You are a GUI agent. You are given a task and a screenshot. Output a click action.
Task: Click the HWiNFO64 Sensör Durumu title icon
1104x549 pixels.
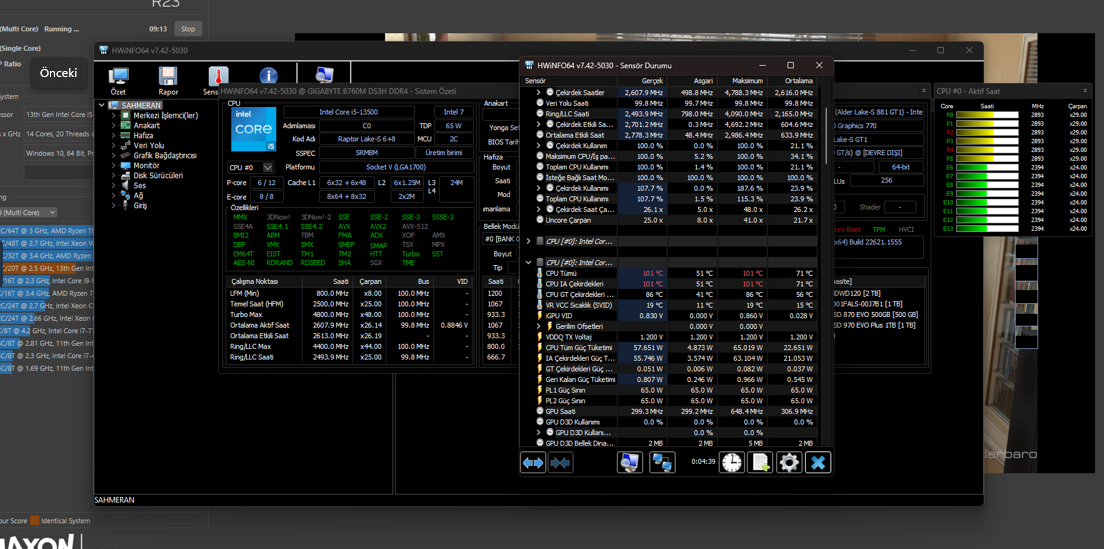(529, 65)
